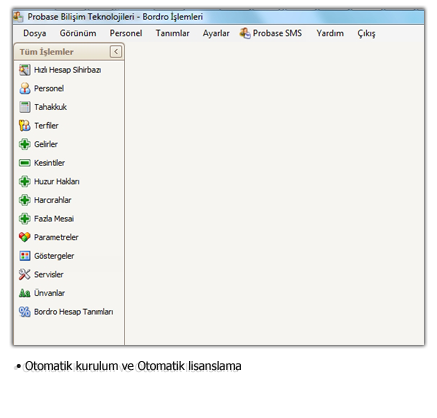Select the Tahakkuk calculator icon
This screenshot has width=437, height=418.
[24, 107]
